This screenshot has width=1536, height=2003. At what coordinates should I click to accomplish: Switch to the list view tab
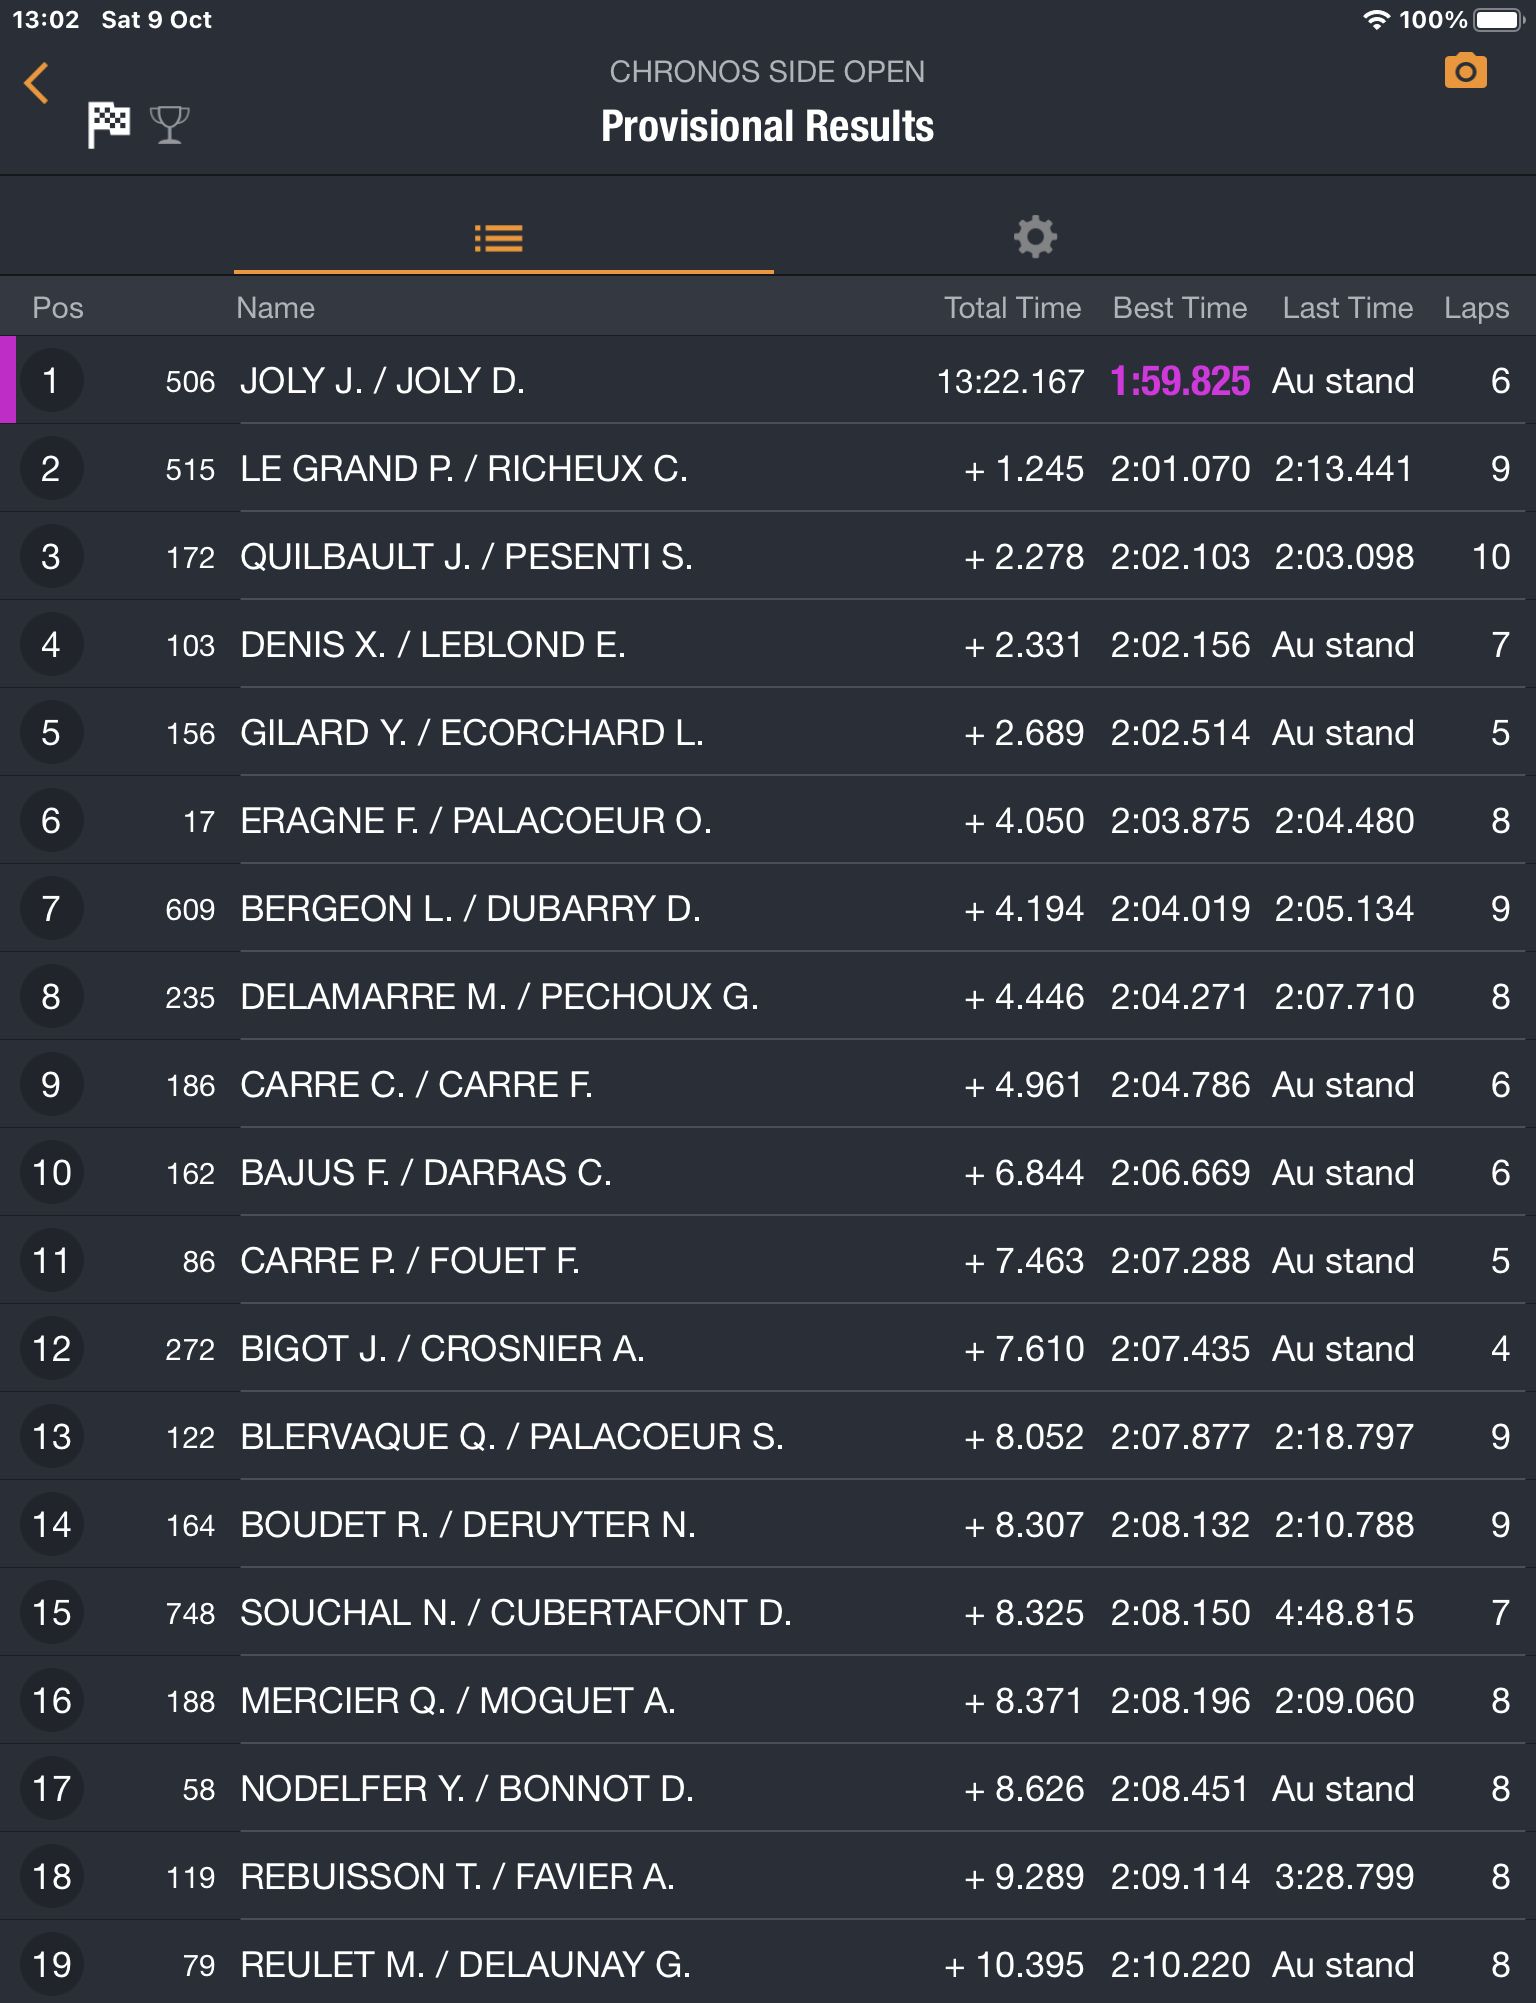[499, 238]
